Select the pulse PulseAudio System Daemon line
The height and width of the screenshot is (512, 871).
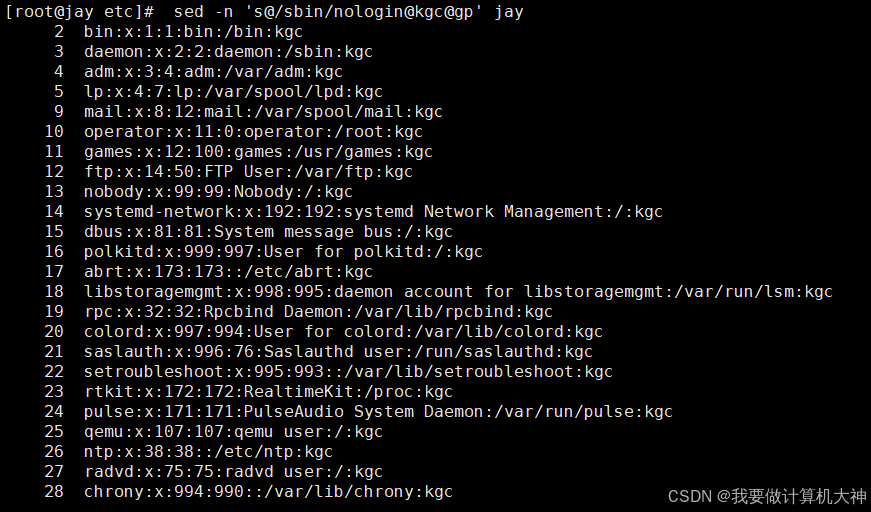pyautogui.click(x=378, y=411)
